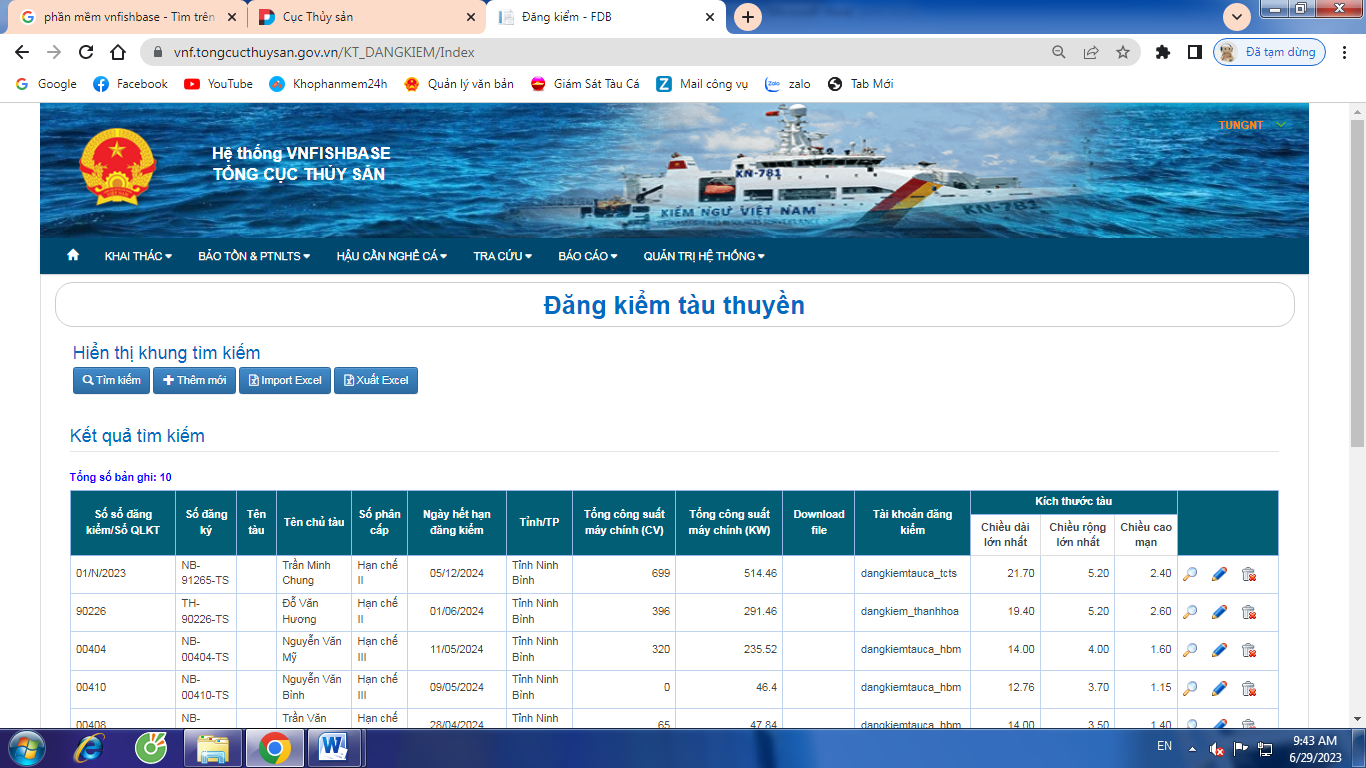Open browser home page icon
The image size is (1366, 768).
click(x=118, y=52)
